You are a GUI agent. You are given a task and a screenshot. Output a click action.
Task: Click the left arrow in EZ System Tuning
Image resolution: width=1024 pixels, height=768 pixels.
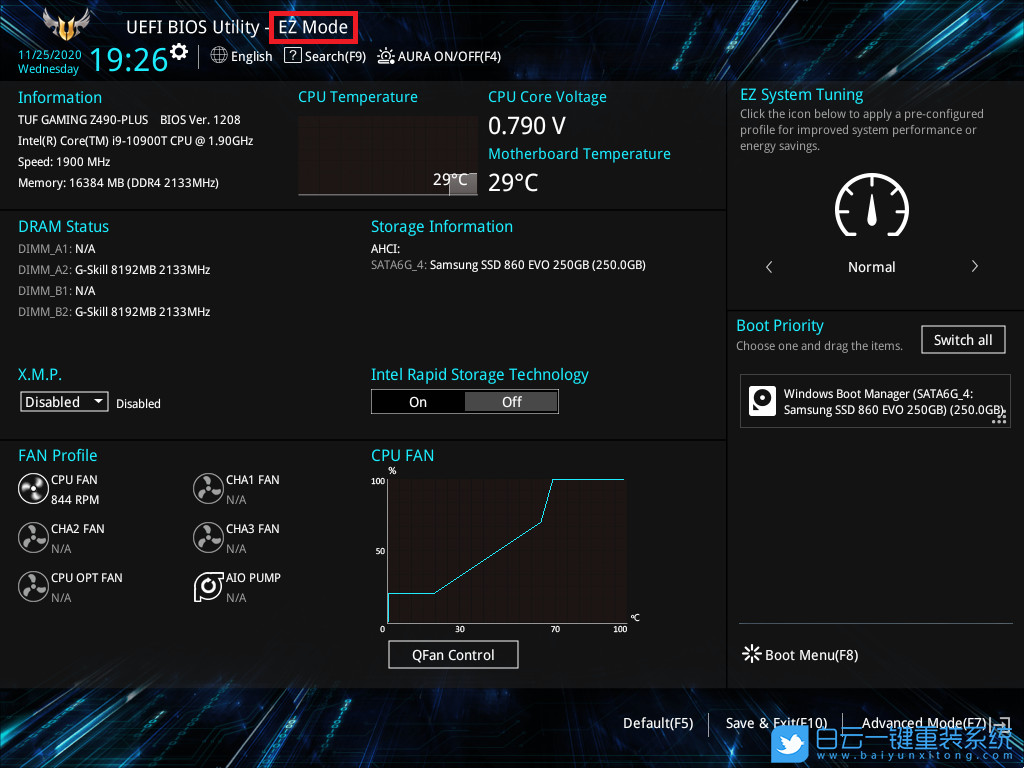point(768,266)
